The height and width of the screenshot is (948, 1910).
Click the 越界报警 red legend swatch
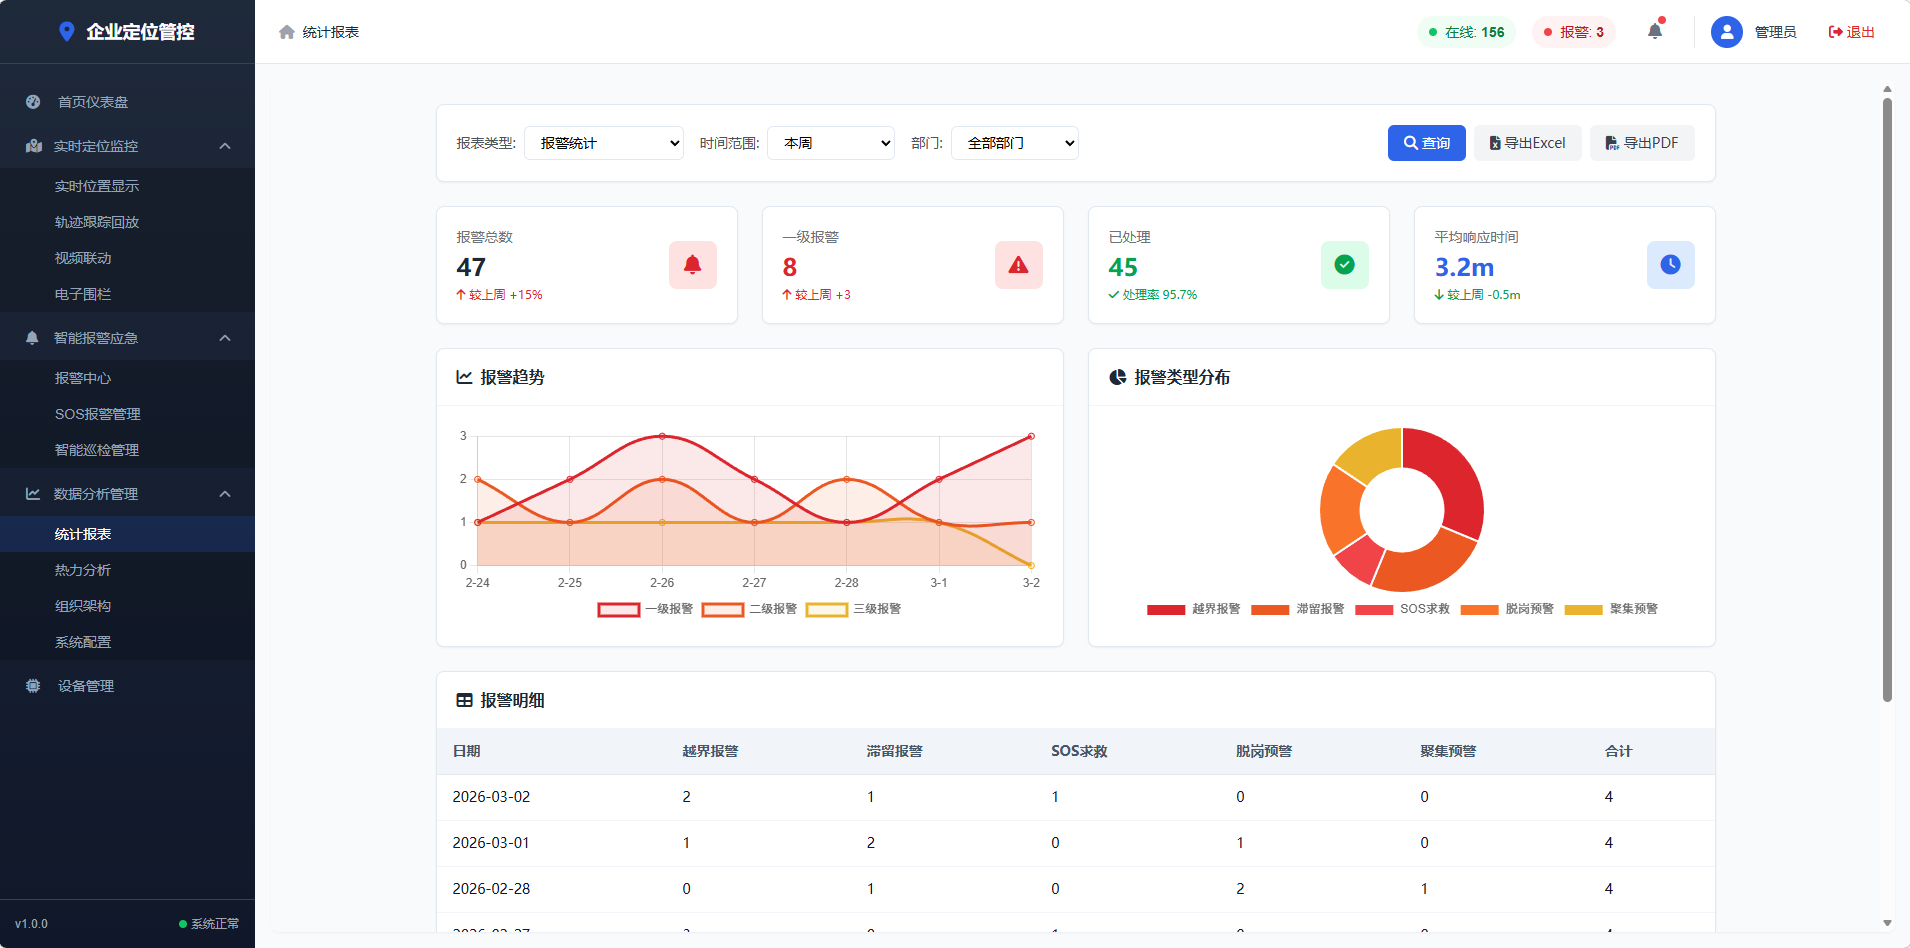tap(1166, 609)
